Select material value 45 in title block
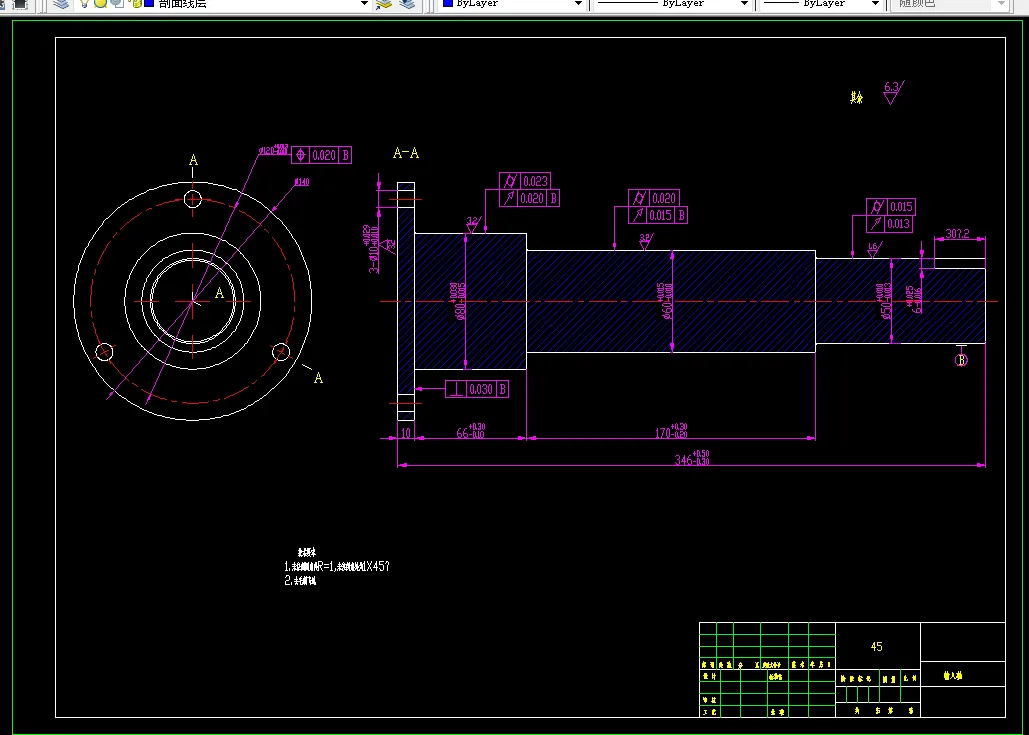The height and width of the screenshot is (735, 1029). [876, 646]
